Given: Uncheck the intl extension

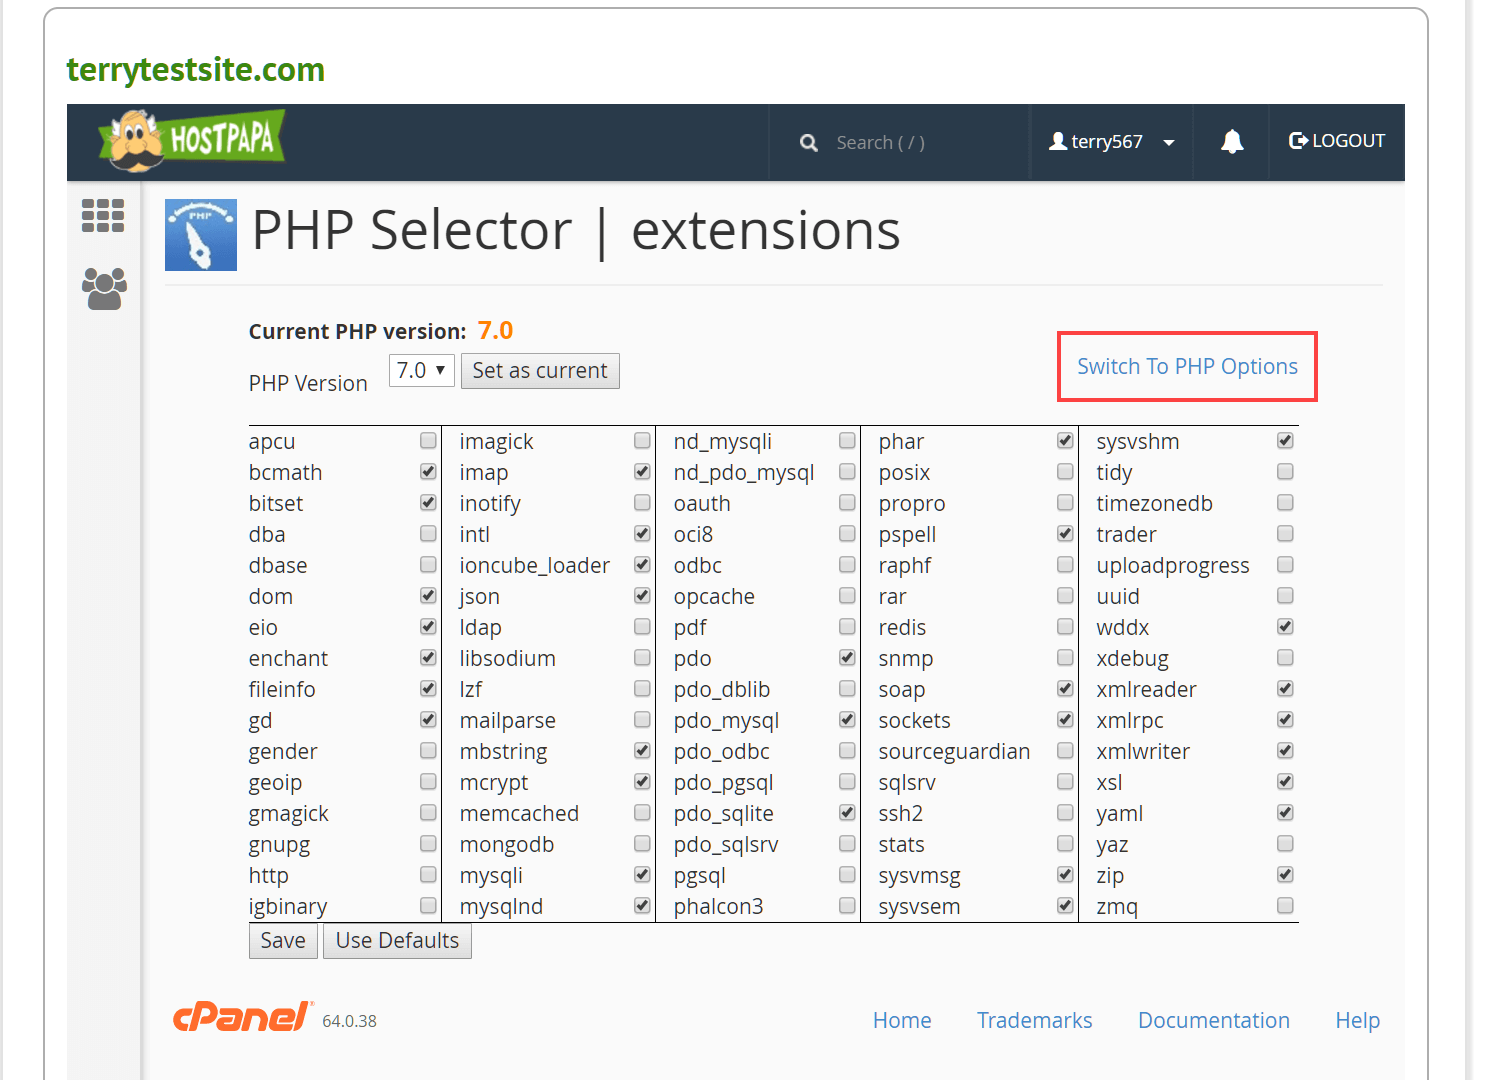Looking at the screenshot, I should (642, 533).
